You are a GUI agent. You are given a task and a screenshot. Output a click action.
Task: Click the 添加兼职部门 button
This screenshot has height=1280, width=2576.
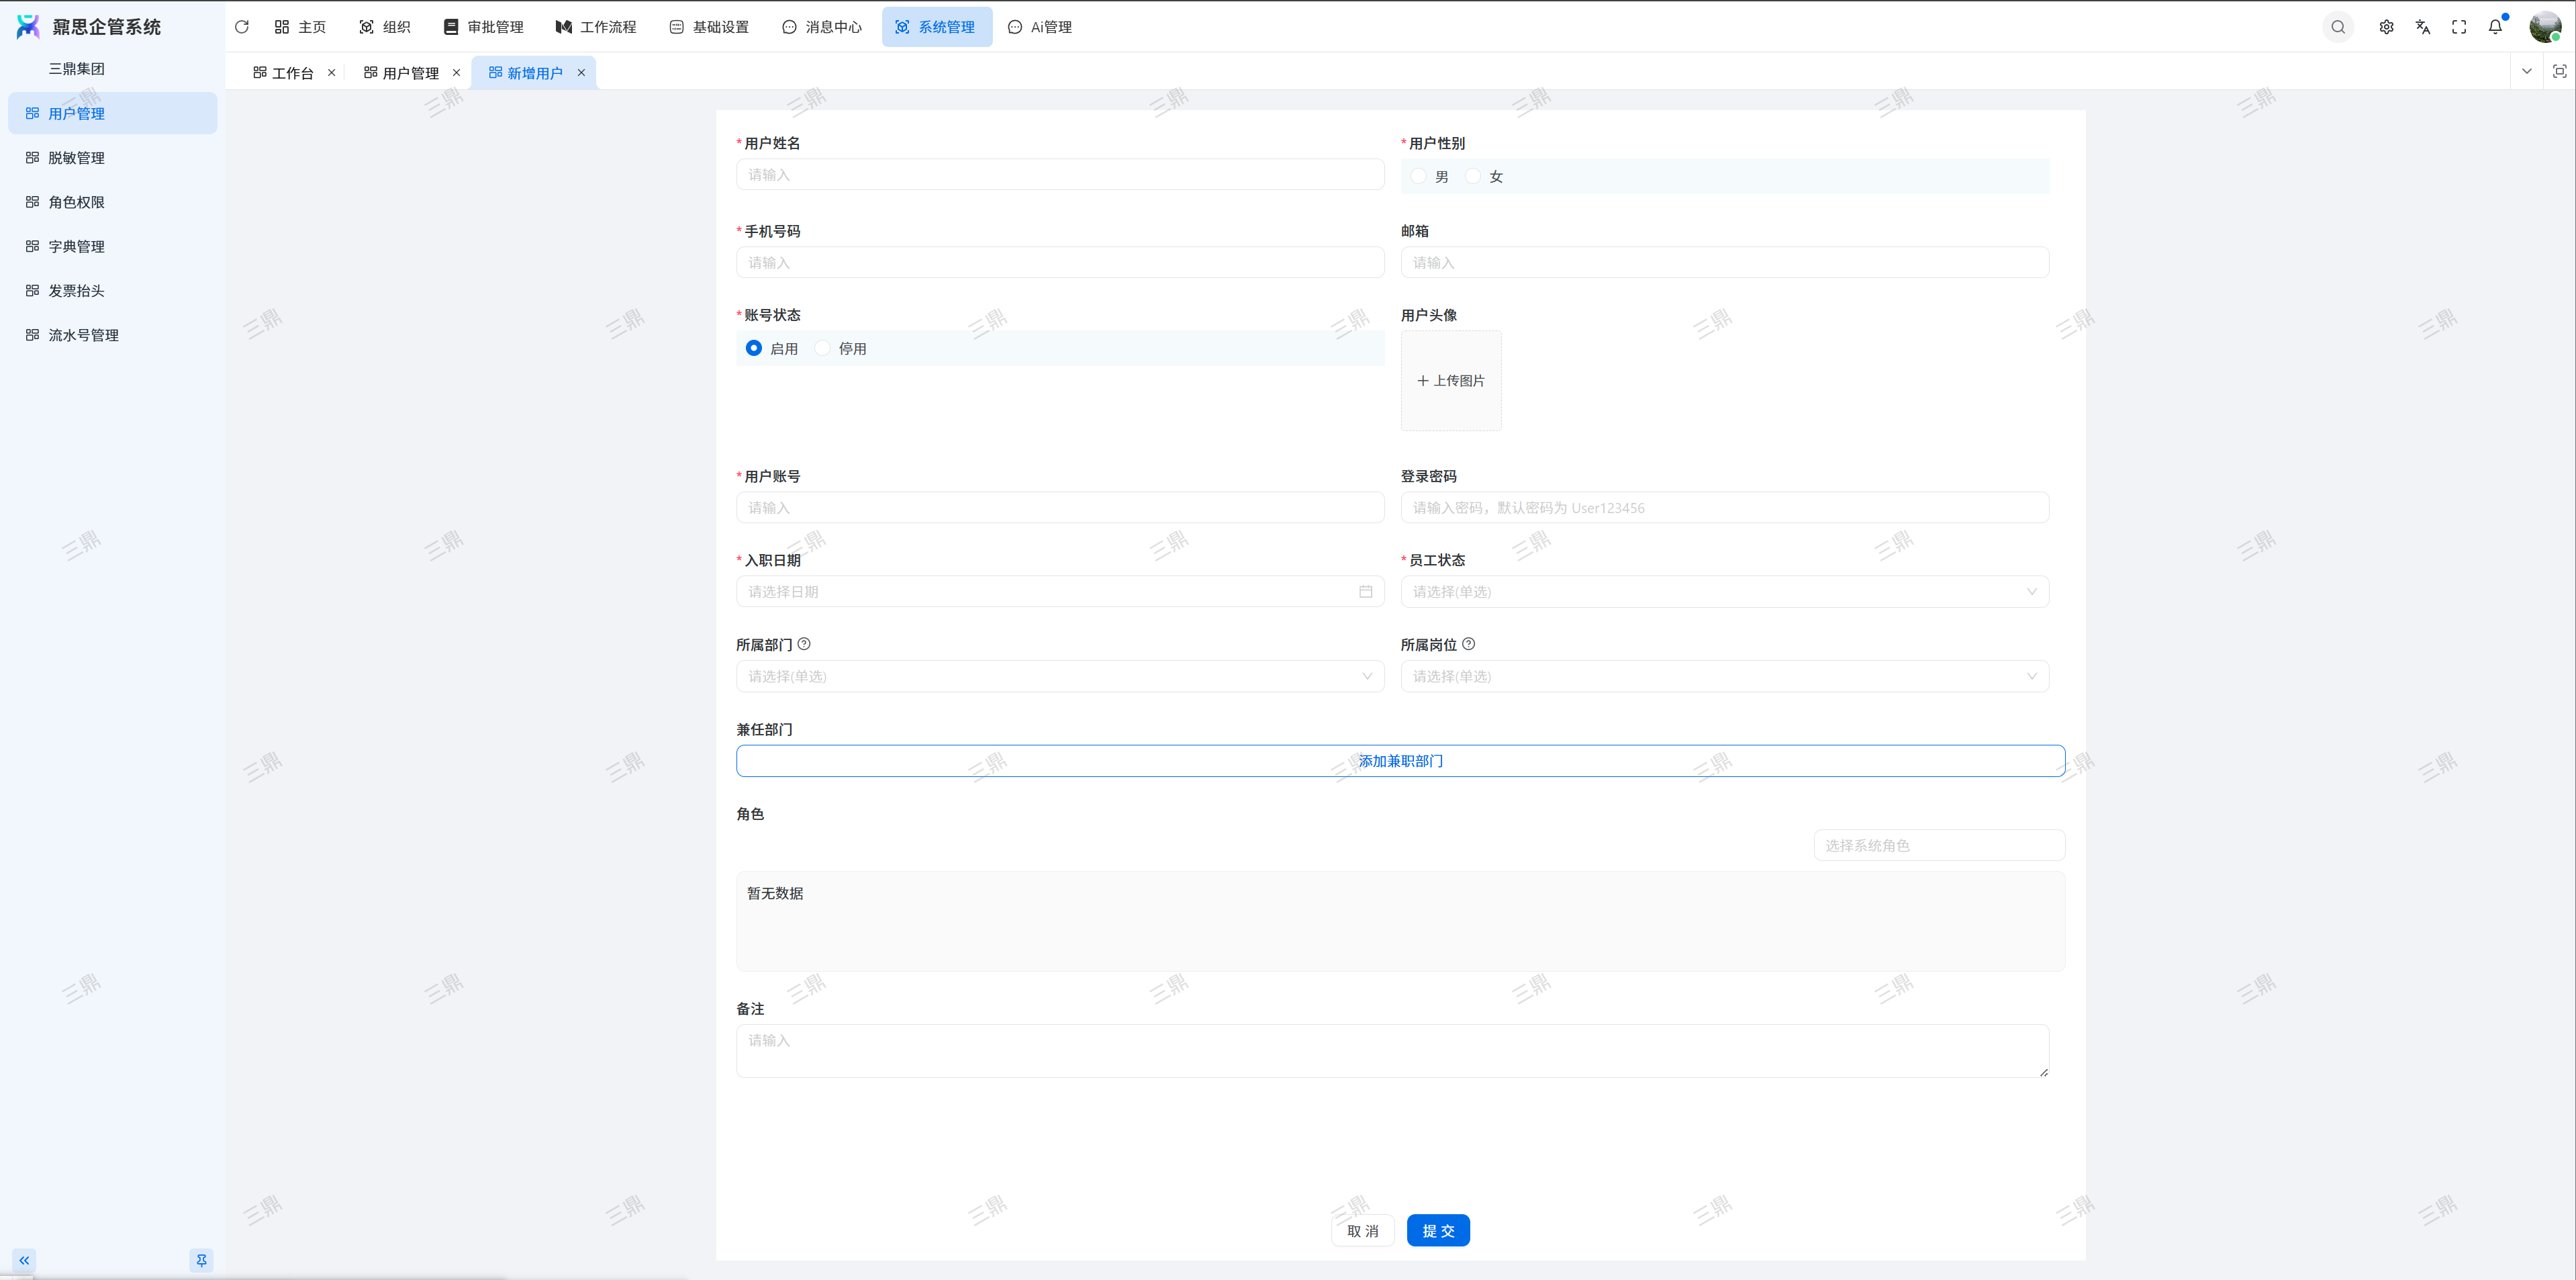[1400, 761]
